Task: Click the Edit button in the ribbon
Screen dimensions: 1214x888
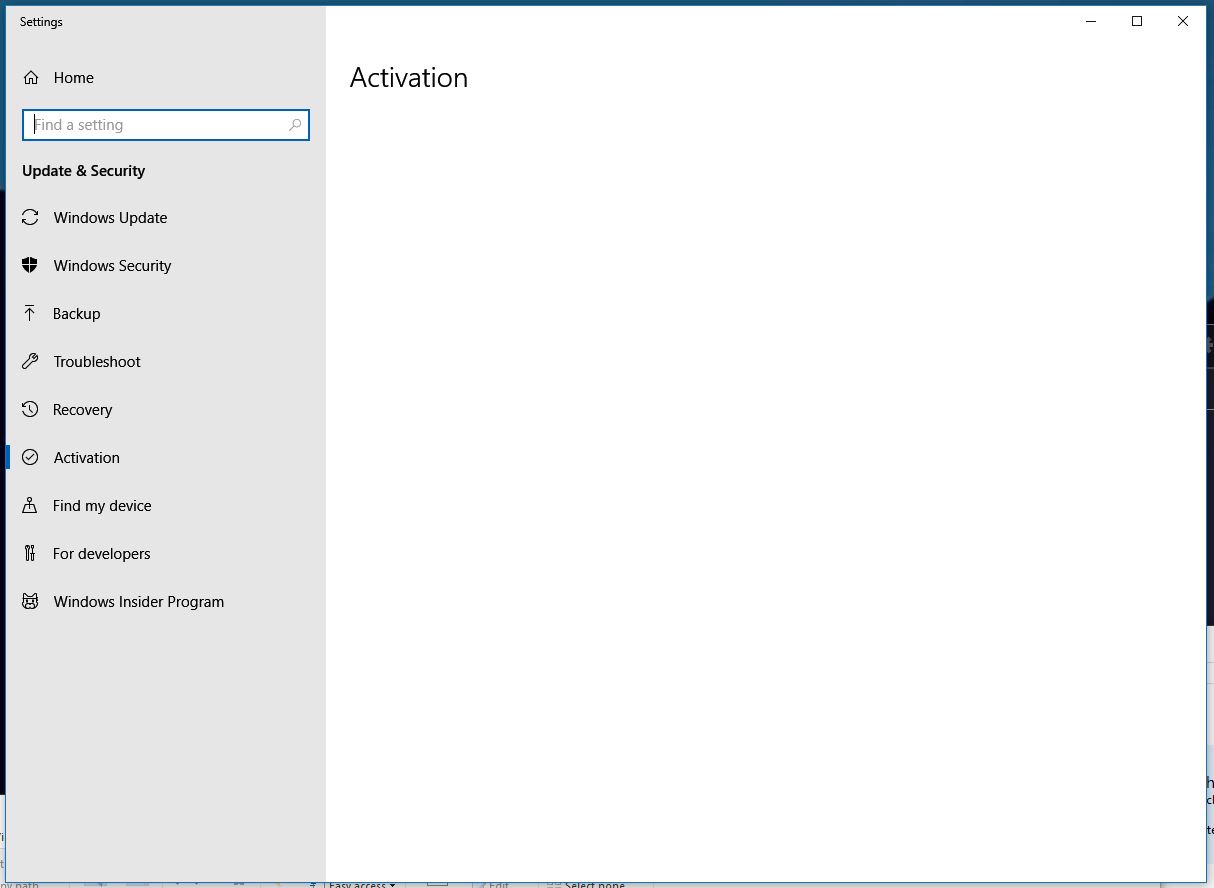Action: click(x=495, y=884)
